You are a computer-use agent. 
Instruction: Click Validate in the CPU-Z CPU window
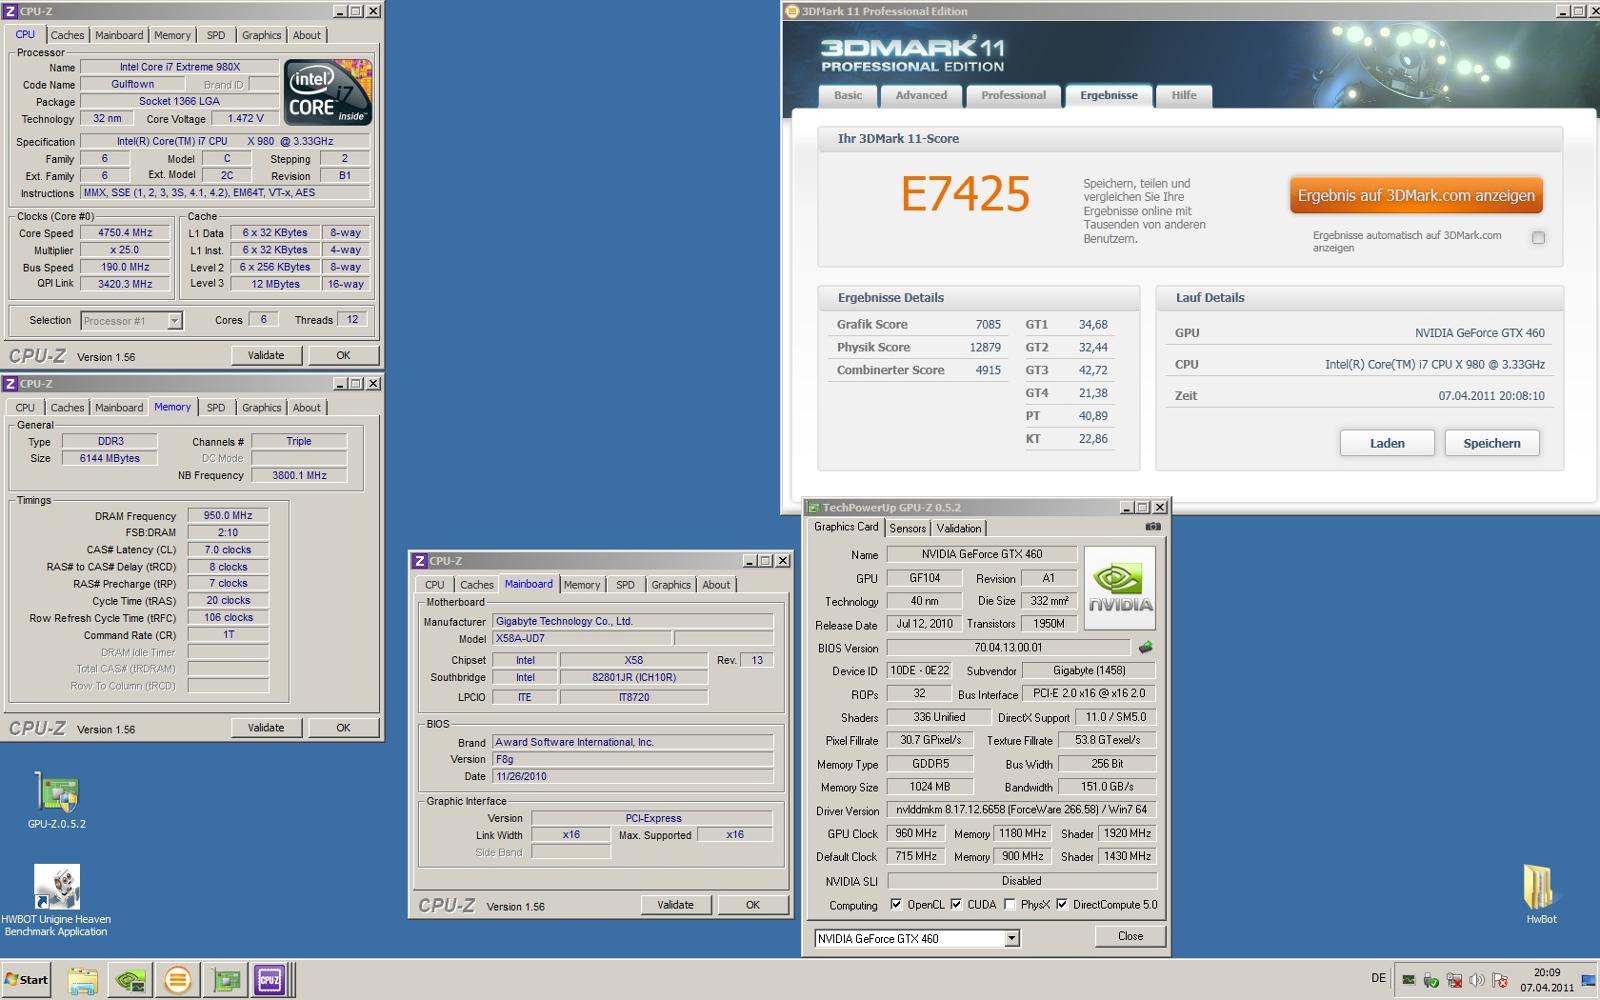click(x=266, y=355)
